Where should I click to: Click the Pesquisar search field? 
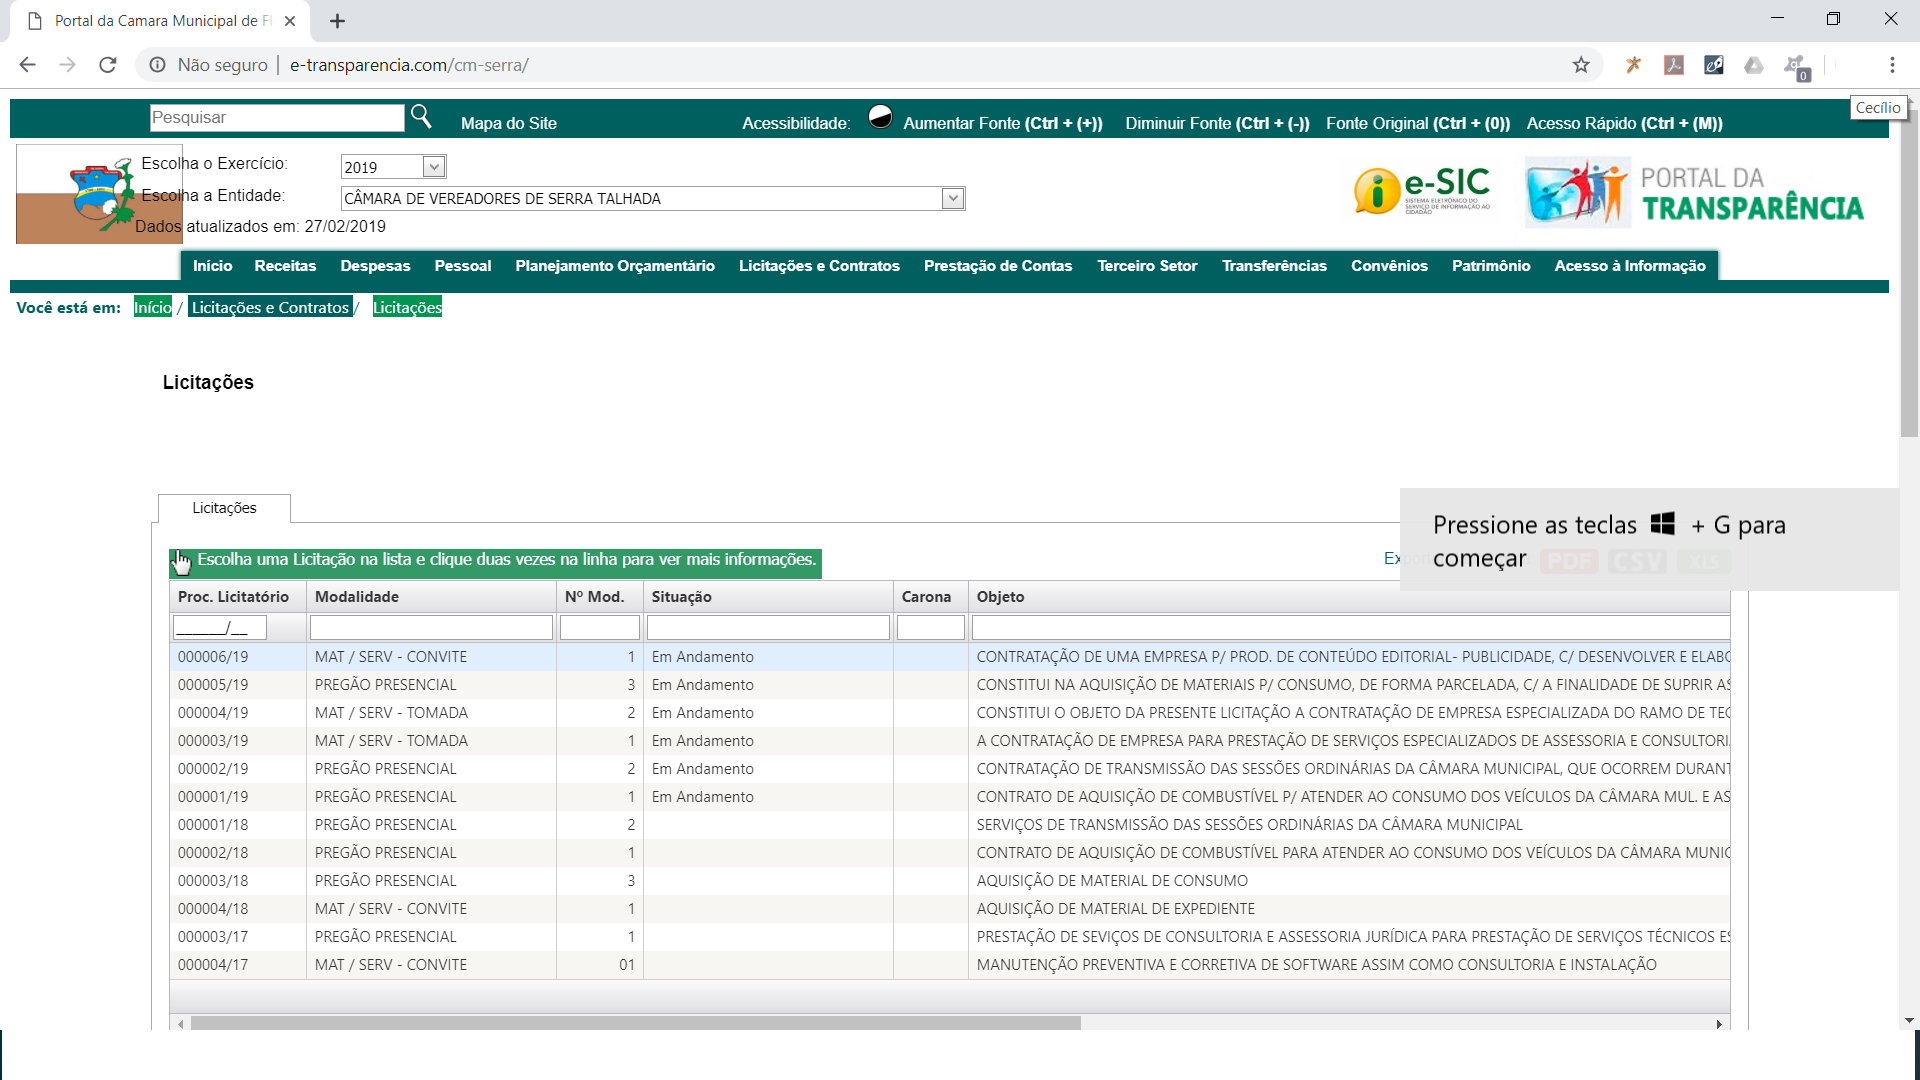(276, 117)
